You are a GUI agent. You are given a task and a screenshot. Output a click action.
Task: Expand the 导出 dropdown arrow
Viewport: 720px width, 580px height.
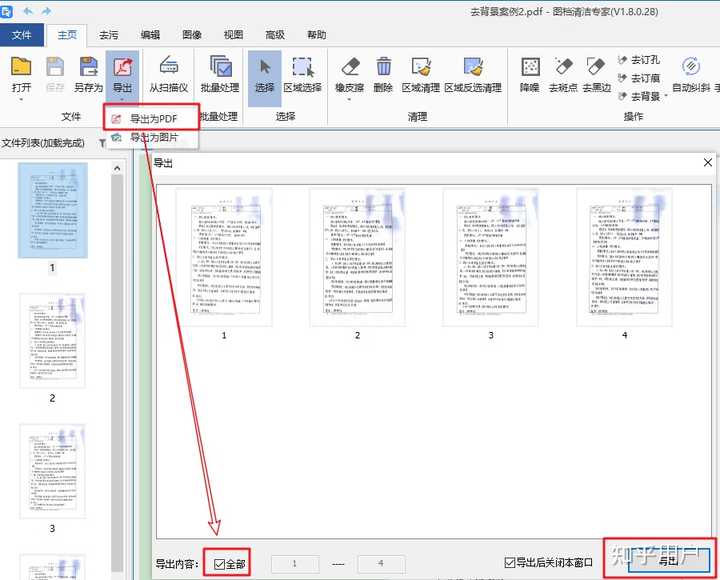pos(123,99)
